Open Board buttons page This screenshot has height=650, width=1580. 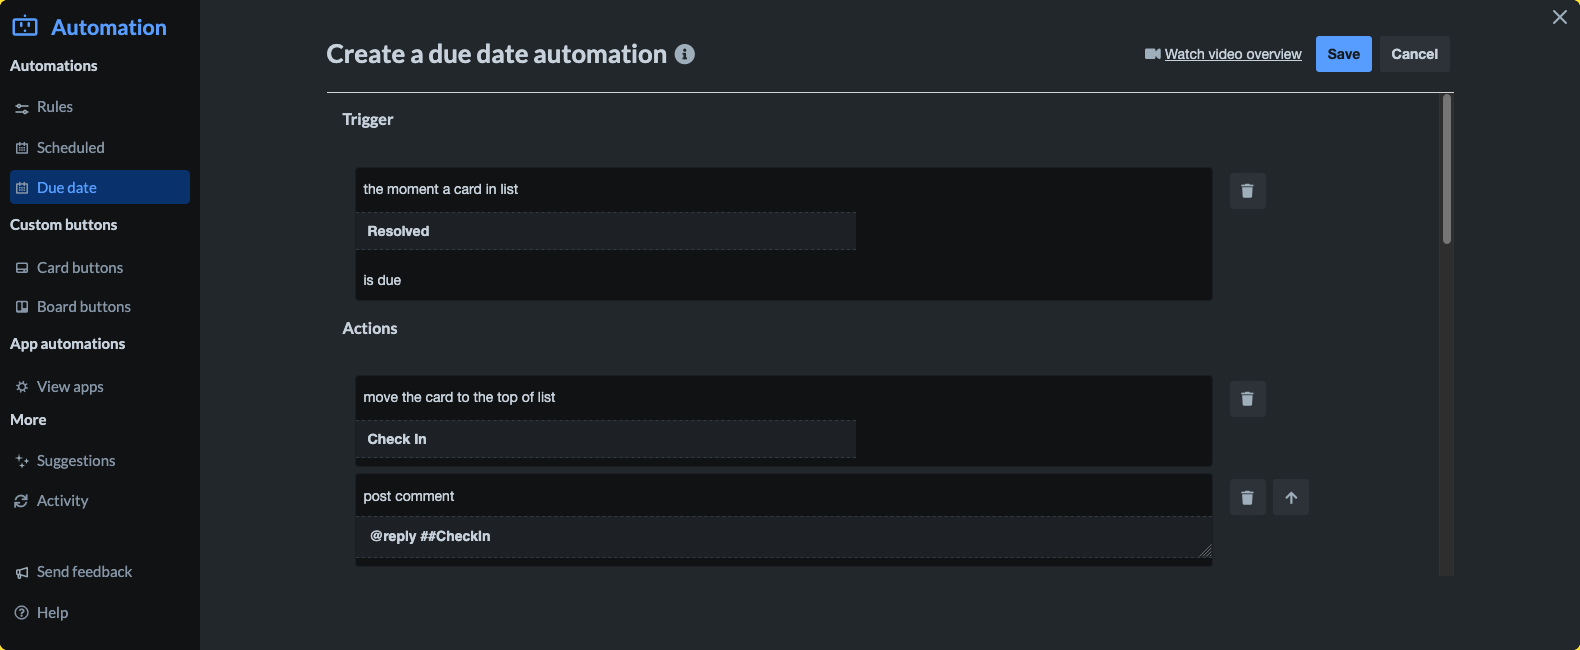coord(84,307)
